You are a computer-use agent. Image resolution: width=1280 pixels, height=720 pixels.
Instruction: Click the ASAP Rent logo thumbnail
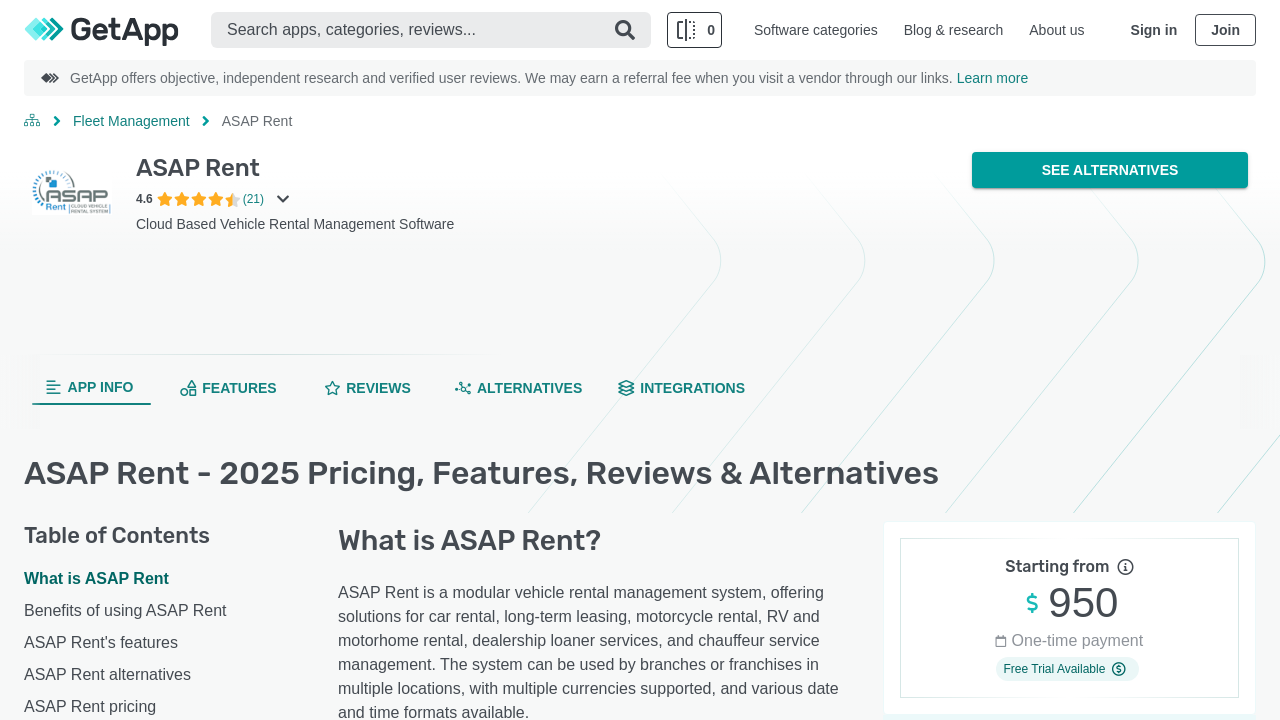(72, 191)
